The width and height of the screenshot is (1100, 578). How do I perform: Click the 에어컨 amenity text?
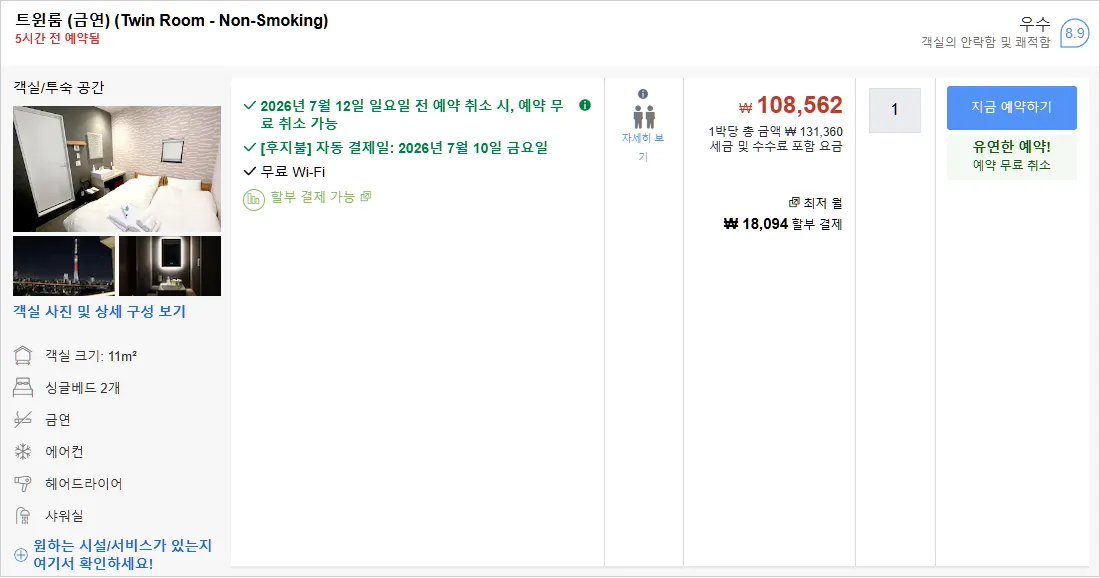click(65, 452)
